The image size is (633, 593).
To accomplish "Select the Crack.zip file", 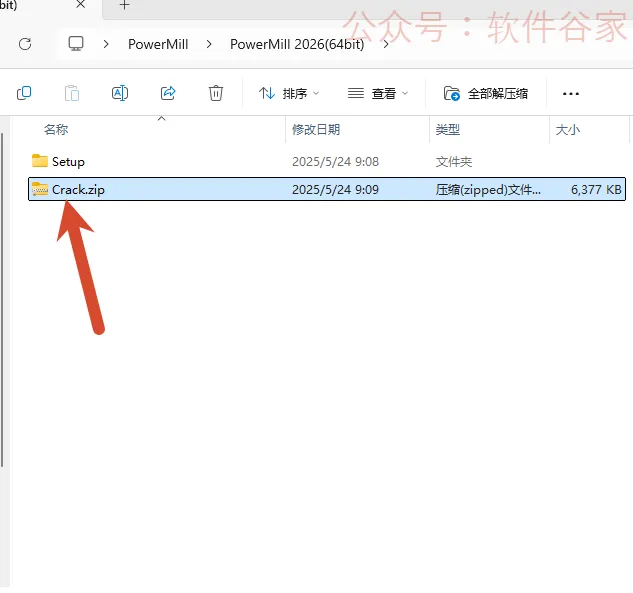I will point(327,189).
